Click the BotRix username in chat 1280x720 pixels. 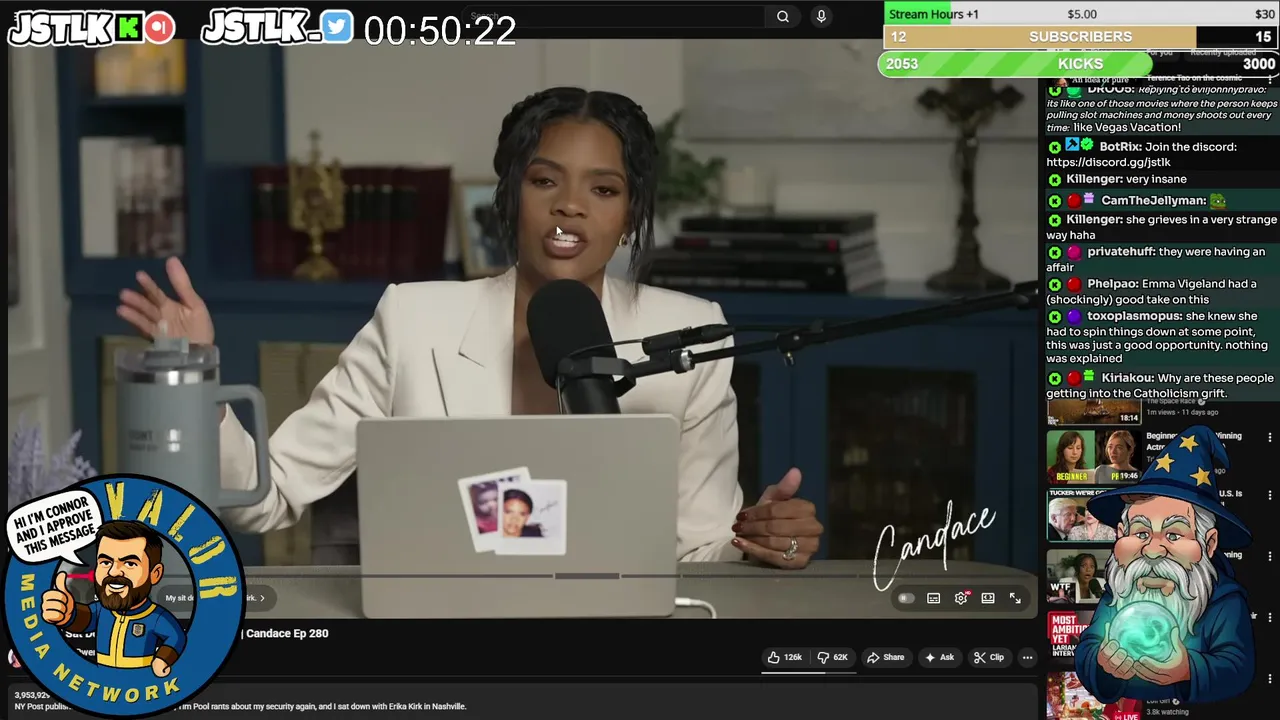tap(1120, 146)
